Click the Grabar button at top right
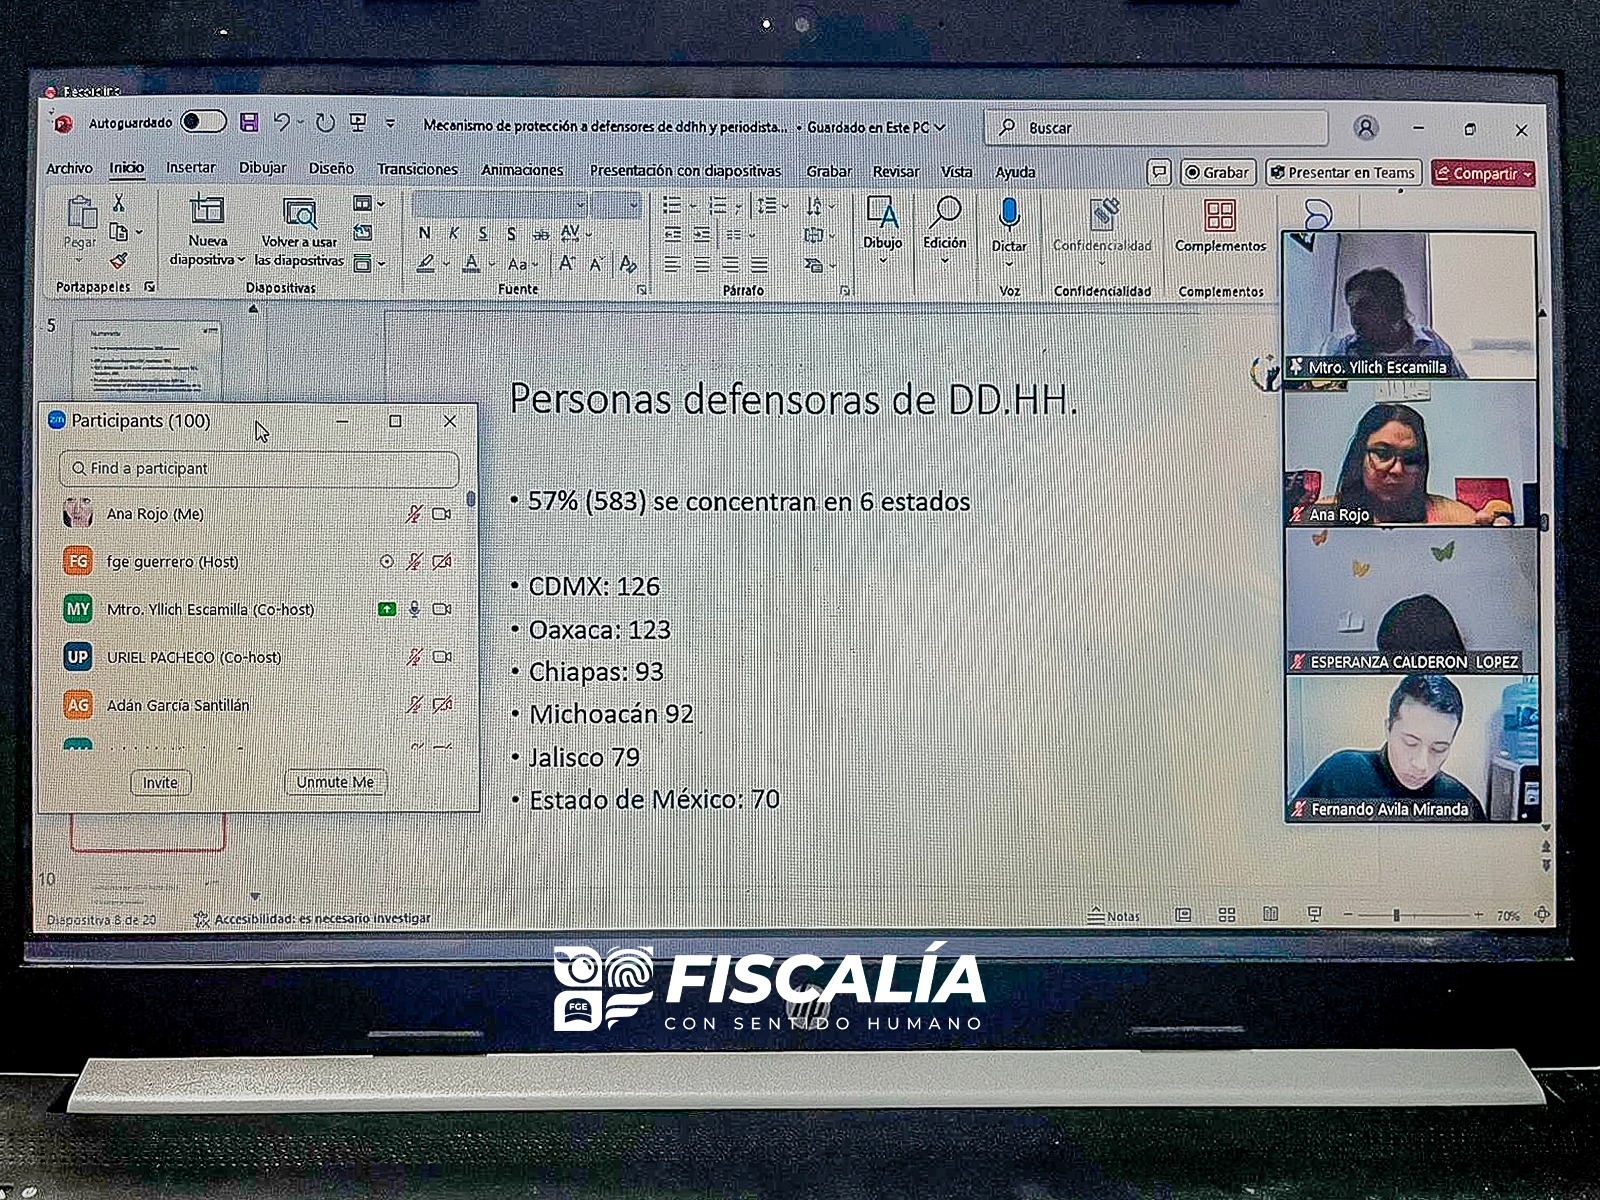Image resolution: width=1600 pixels, height=1200 pixels. pos(1217,173)
